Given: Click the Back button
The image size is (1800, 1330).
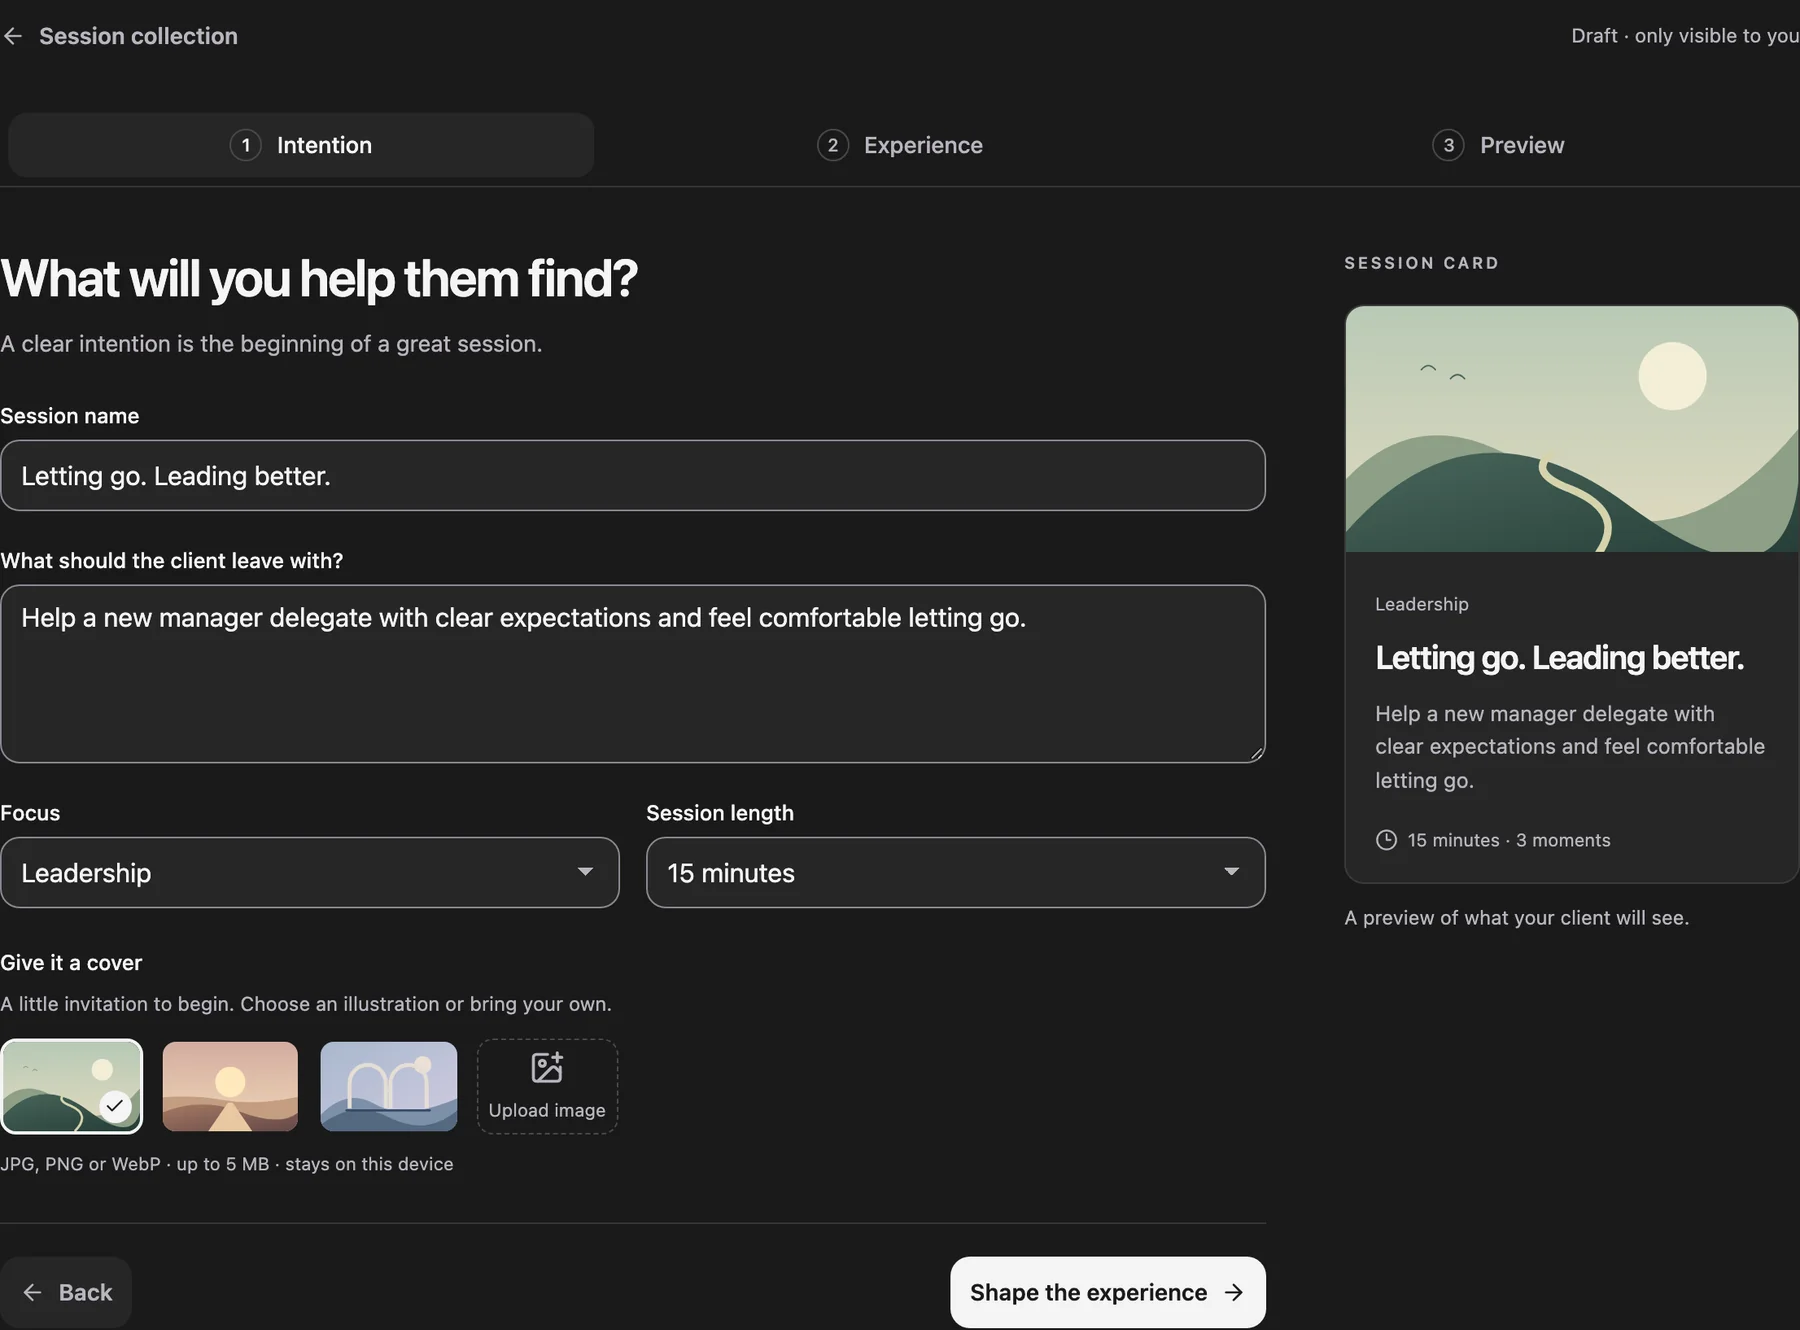Looking at the screenshot, I should coord(66,1292).
